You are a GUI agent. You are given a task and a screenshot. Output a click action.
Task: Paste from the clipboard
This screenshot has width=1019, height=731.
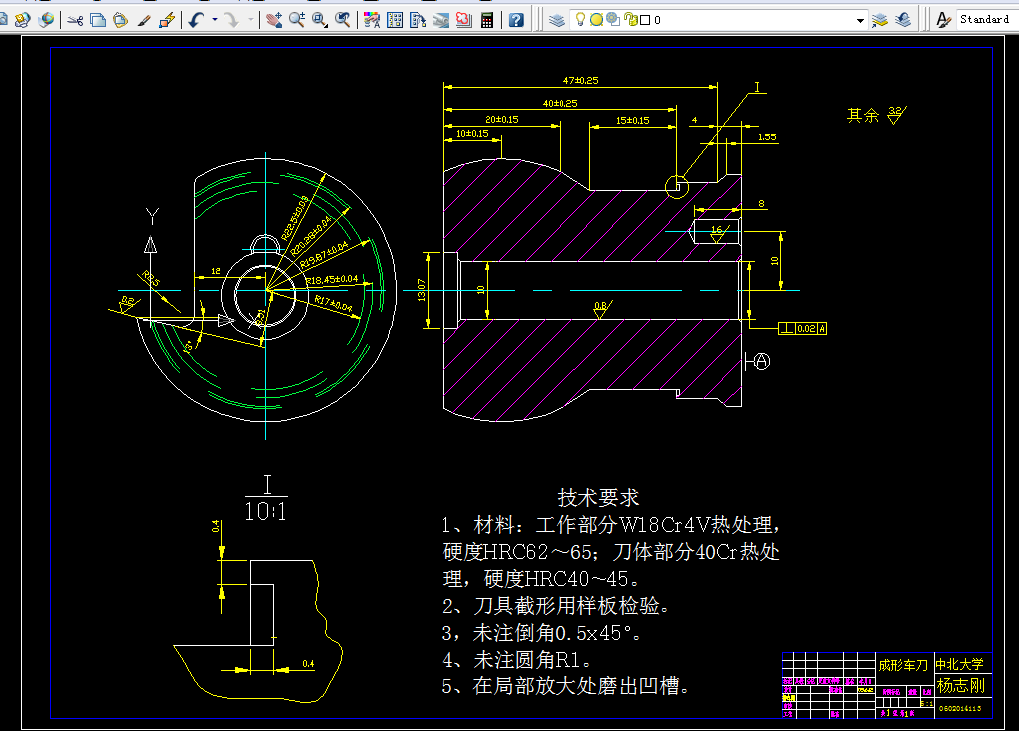pos(118,18)
